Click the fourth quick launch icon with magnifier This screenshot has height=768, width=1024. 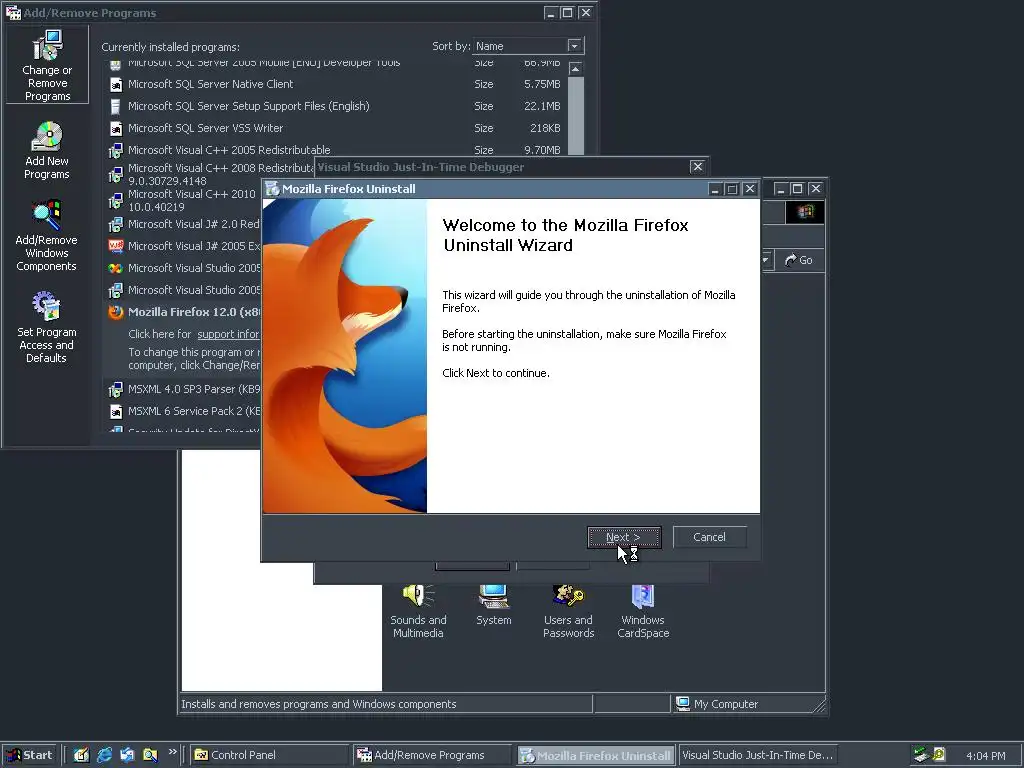pos(150,755)
